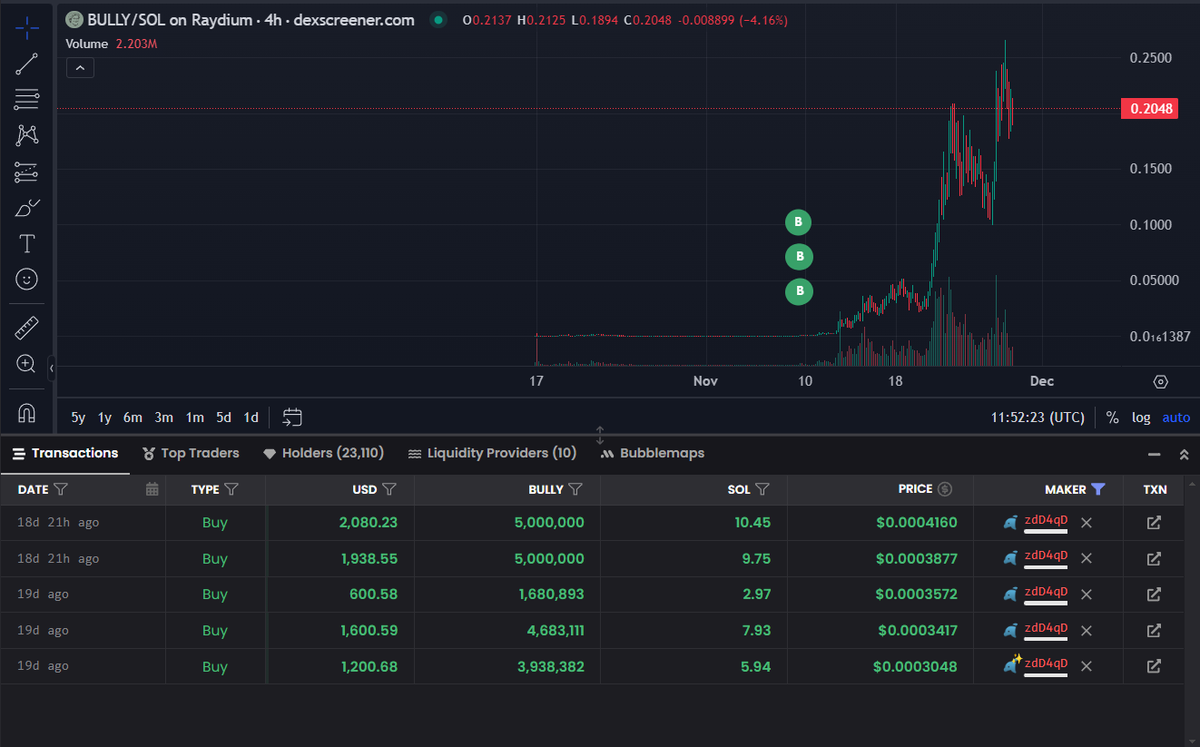
Task: Set chart range to 6m
Action: pos(133,417)
